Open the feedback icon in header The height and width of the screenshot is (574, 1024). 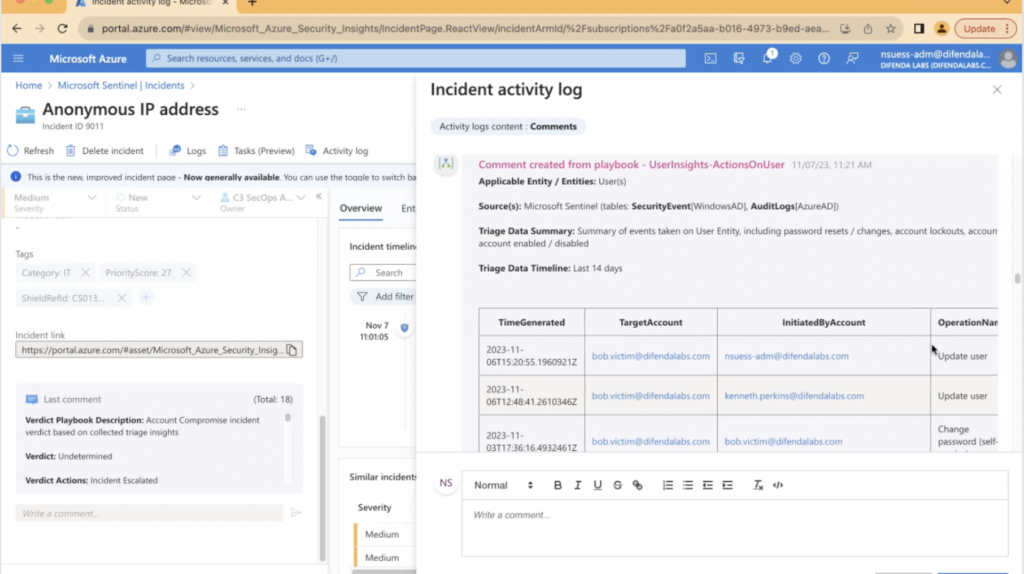pos(852,58)
